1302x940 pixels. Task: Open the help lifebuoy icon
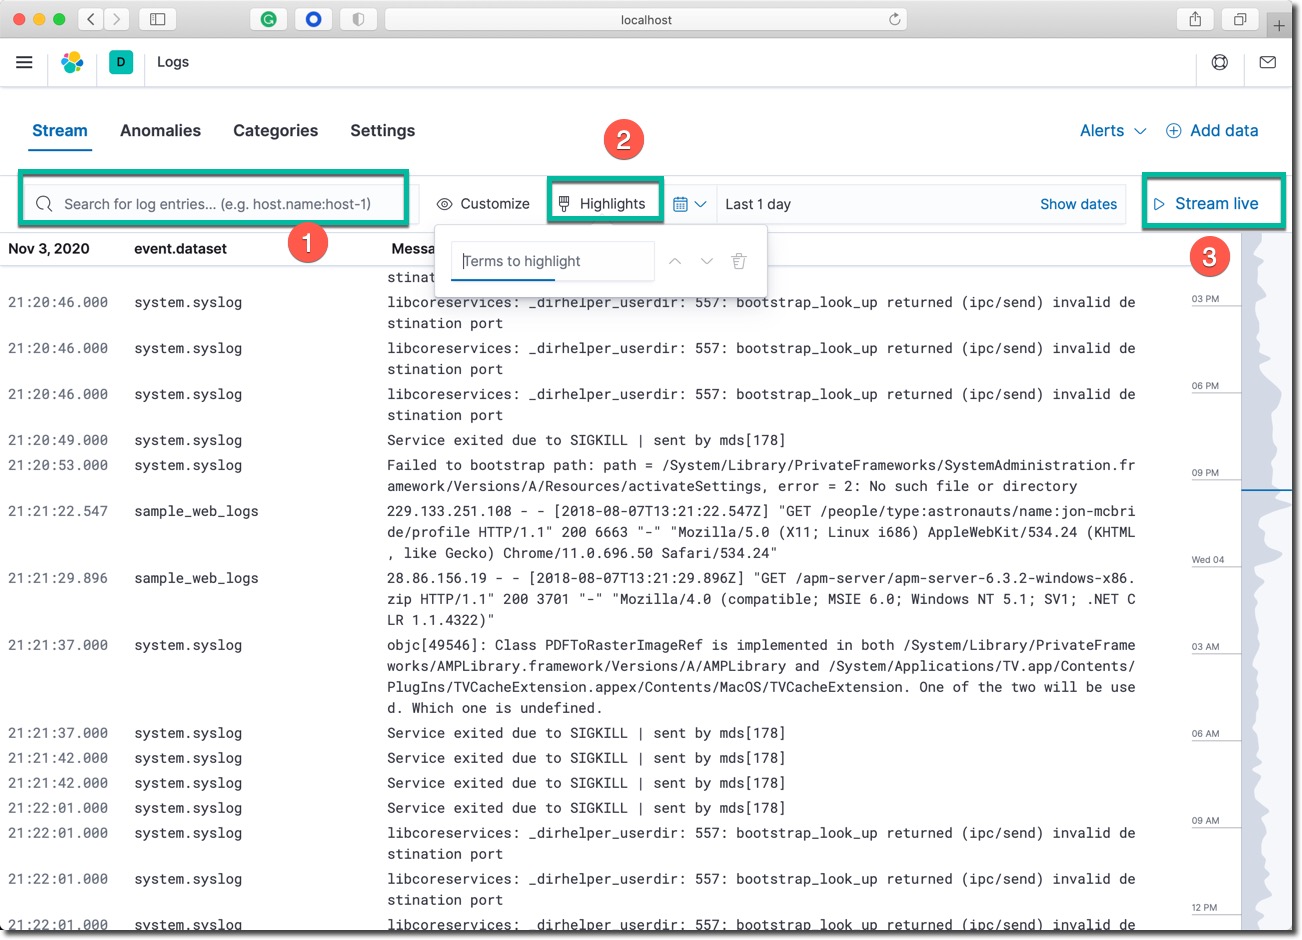pos(1220,62)
